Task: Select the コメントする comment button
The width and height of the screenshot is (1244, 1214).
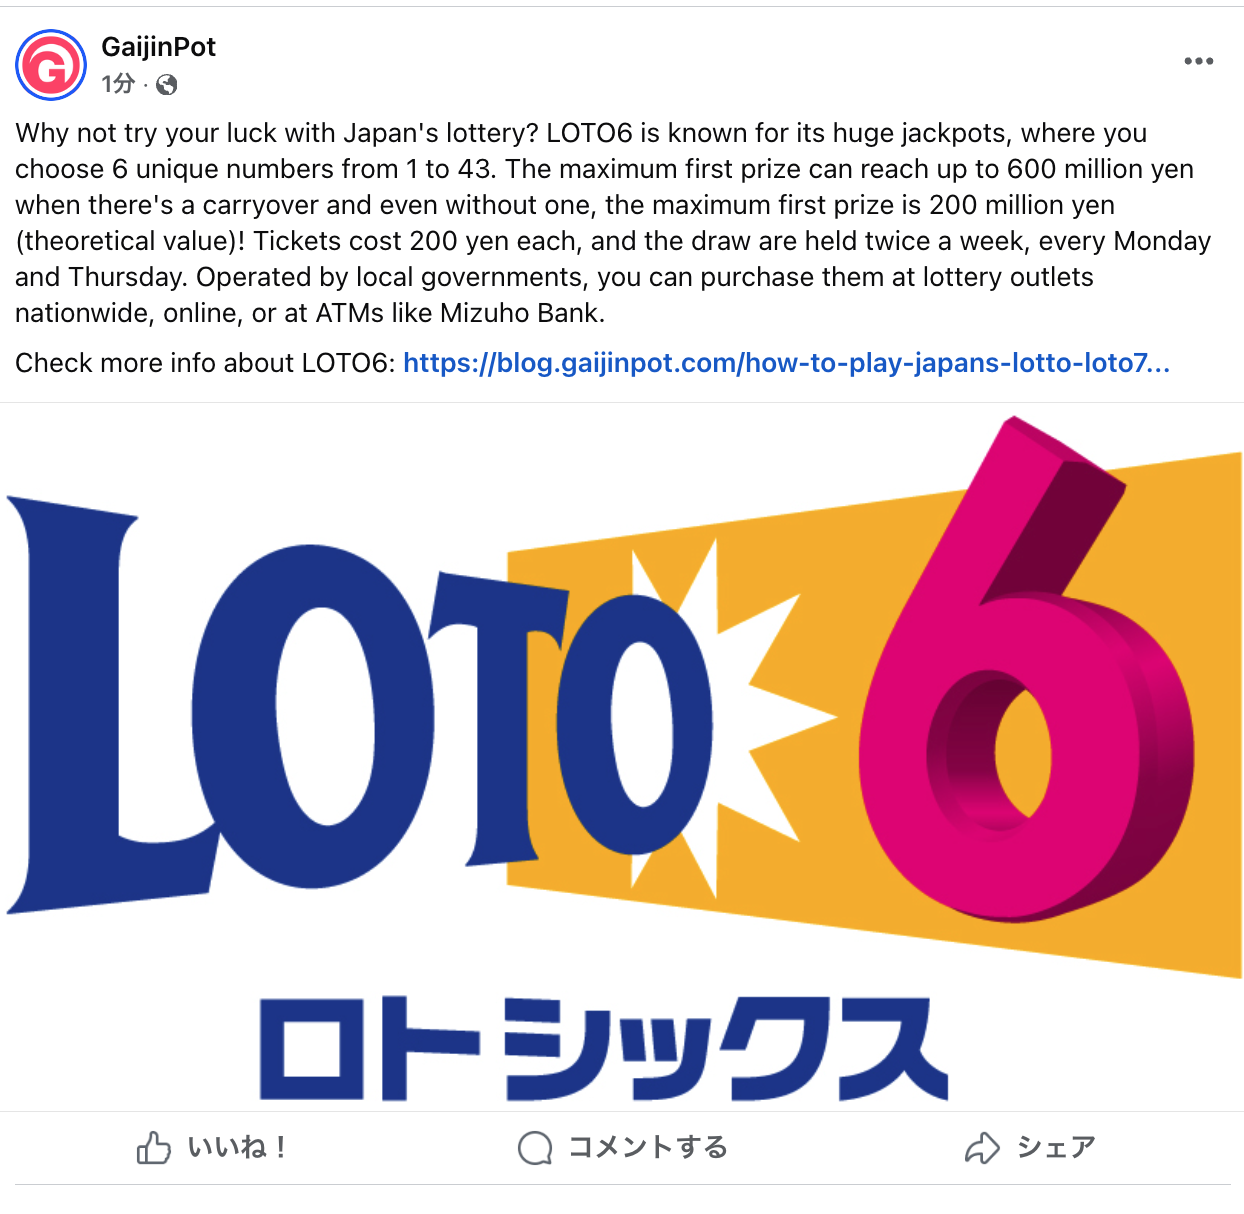Action: 648,1147
